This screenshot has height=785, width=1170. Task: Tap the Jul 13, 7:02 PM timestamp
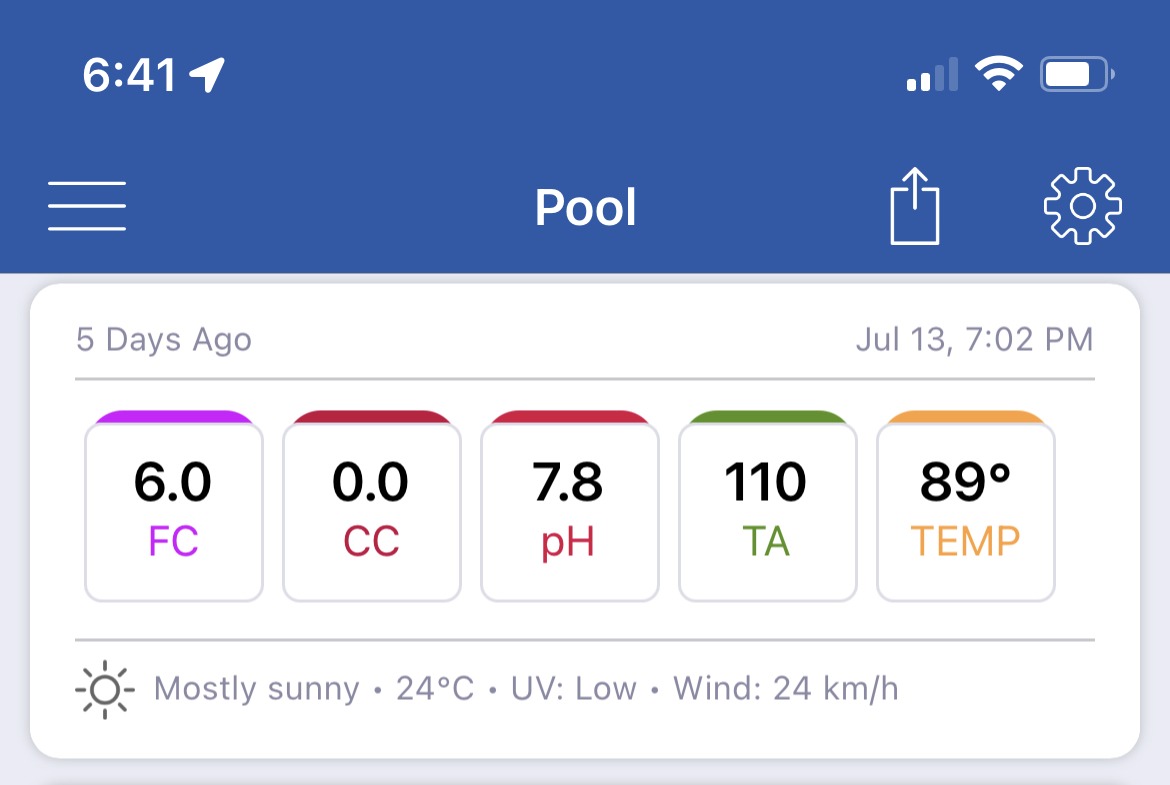[x=975, y=340]
